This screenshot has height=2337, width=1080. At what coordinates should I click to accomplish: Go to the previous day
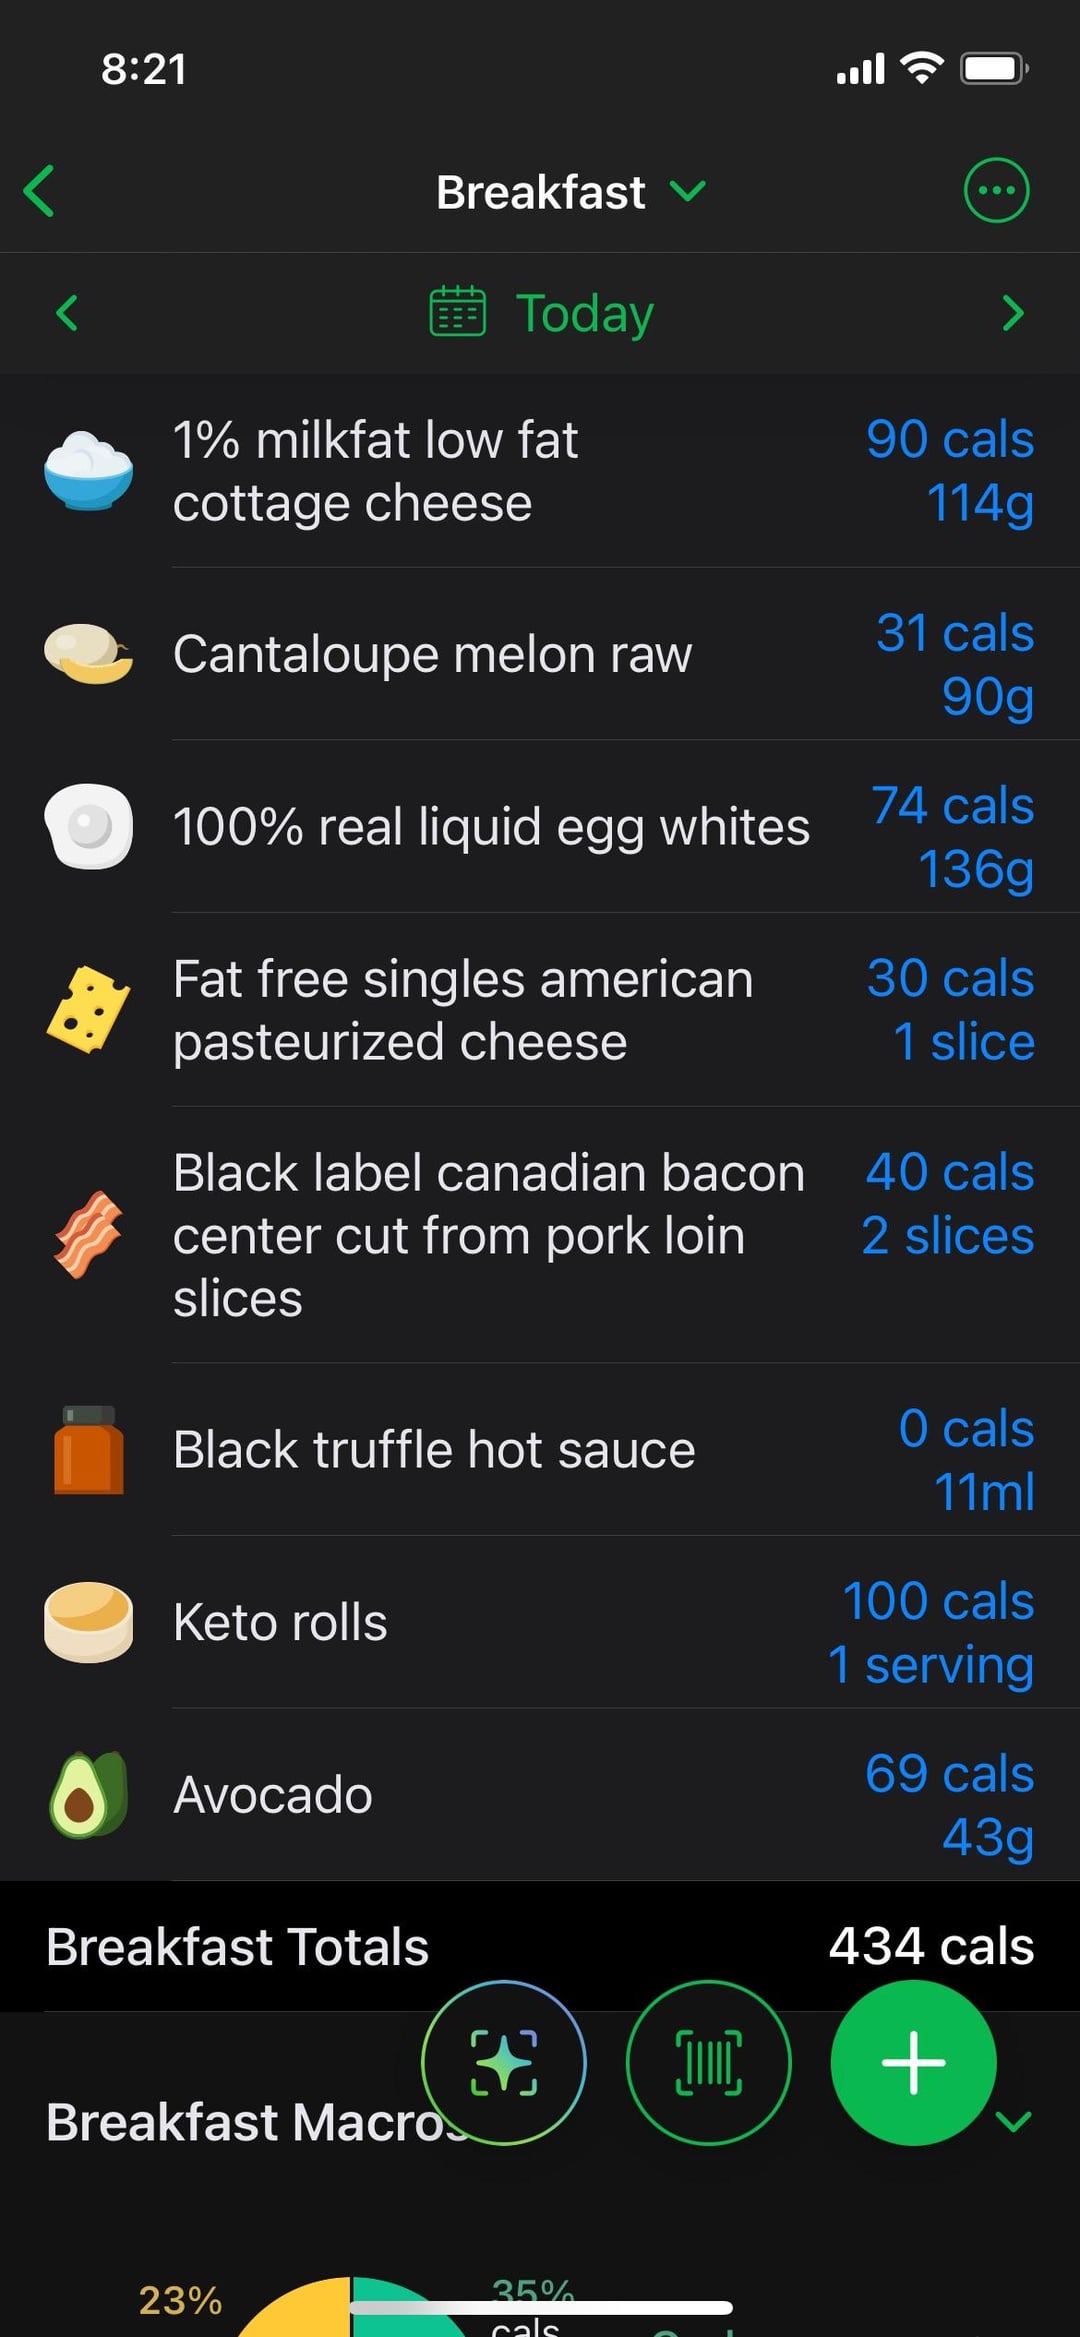click(x=67, y=313)
